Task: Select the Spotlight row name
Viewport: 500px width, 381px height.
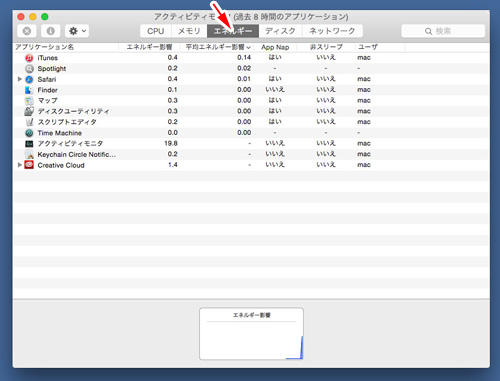Action: [x=52, y=69]
